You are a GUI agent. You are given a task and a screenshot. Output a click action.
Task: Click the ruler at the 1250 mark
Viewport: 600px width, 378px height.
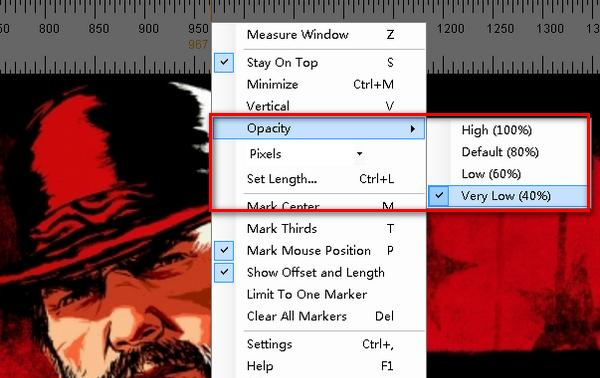tap(500, 29)
